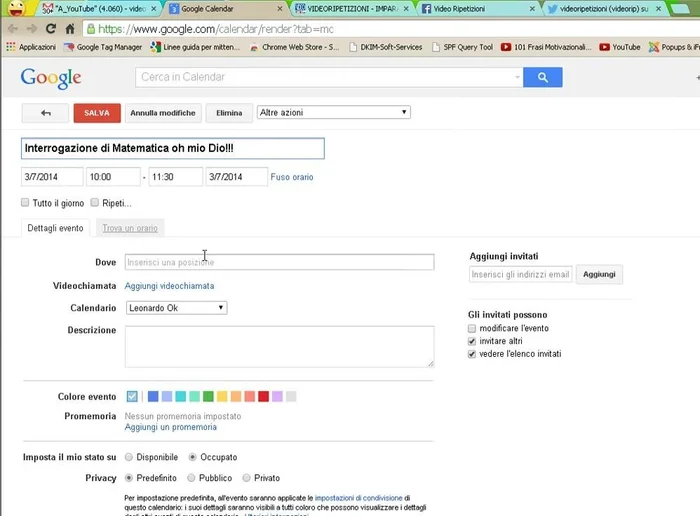This screenshot has width=700, height=516.
Task: Open the Chrome Web Store bookmark
Action: pyautogui.click(x=294, y=47)
